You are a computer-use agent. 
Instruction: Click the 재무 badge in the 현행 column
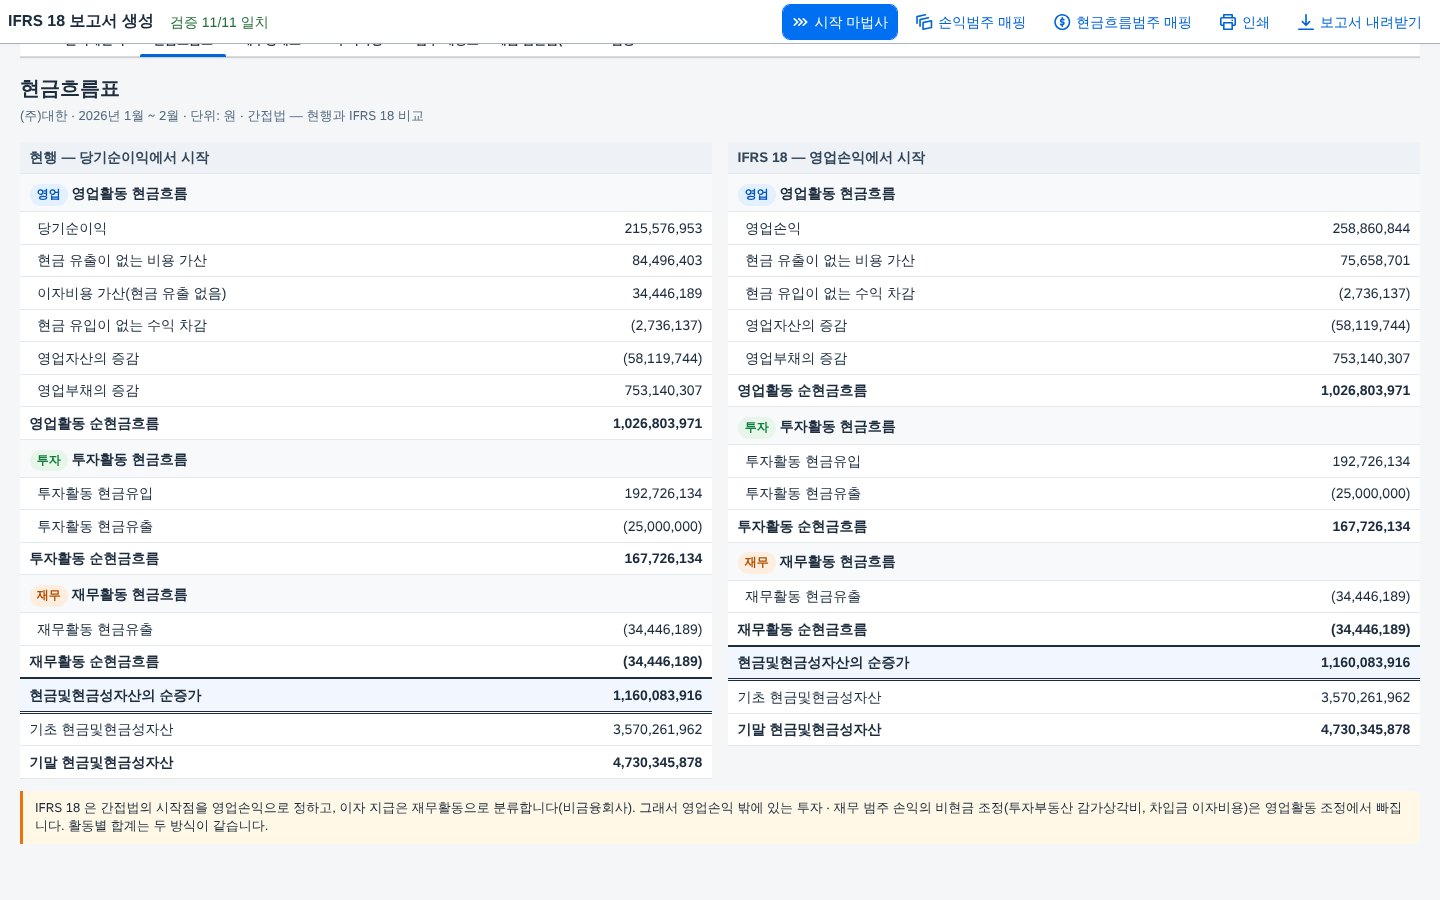[x=48, y=595]
